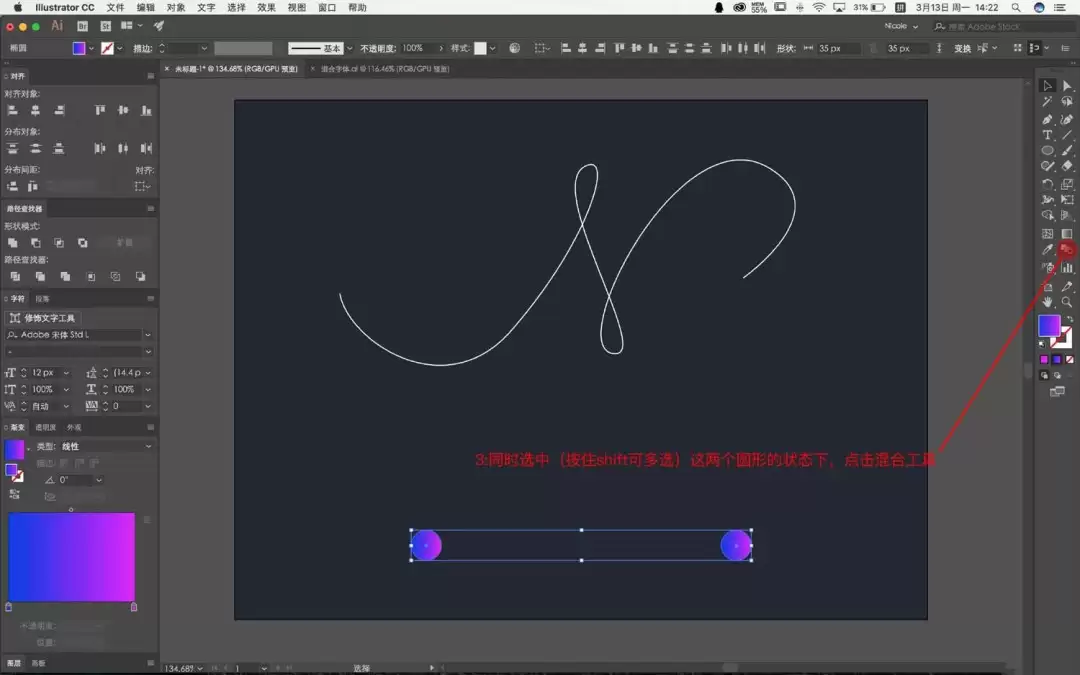The image size is (1080, 675).
Task: Click Minus Front shape mode in Pathfinder
Action: point(36,242)
